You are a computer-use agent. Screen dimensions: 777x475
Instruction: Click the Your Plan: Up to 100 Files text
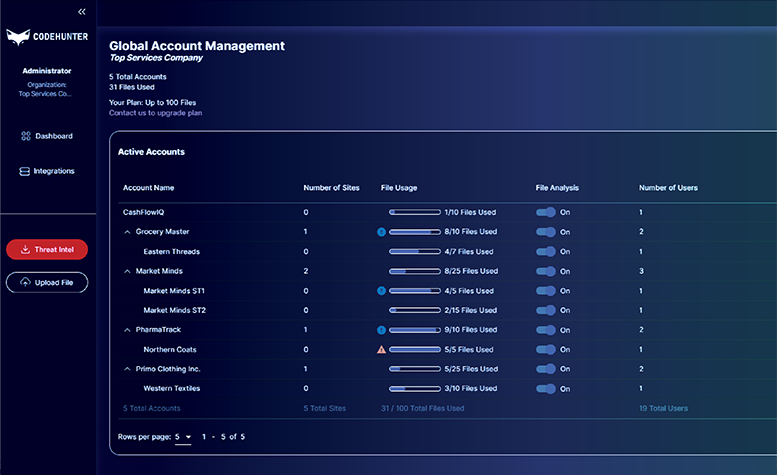point(153,103)
